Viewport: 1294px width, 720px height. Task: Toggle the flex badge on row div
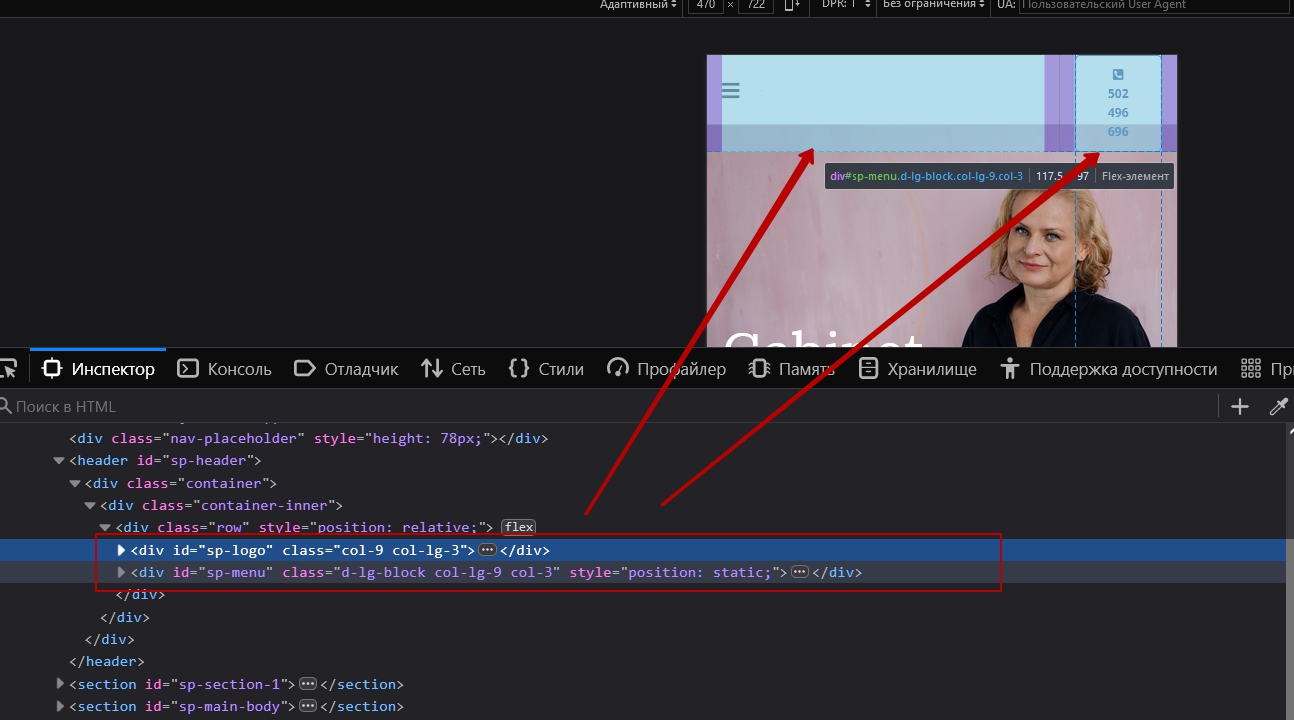(x=518, y=527)
